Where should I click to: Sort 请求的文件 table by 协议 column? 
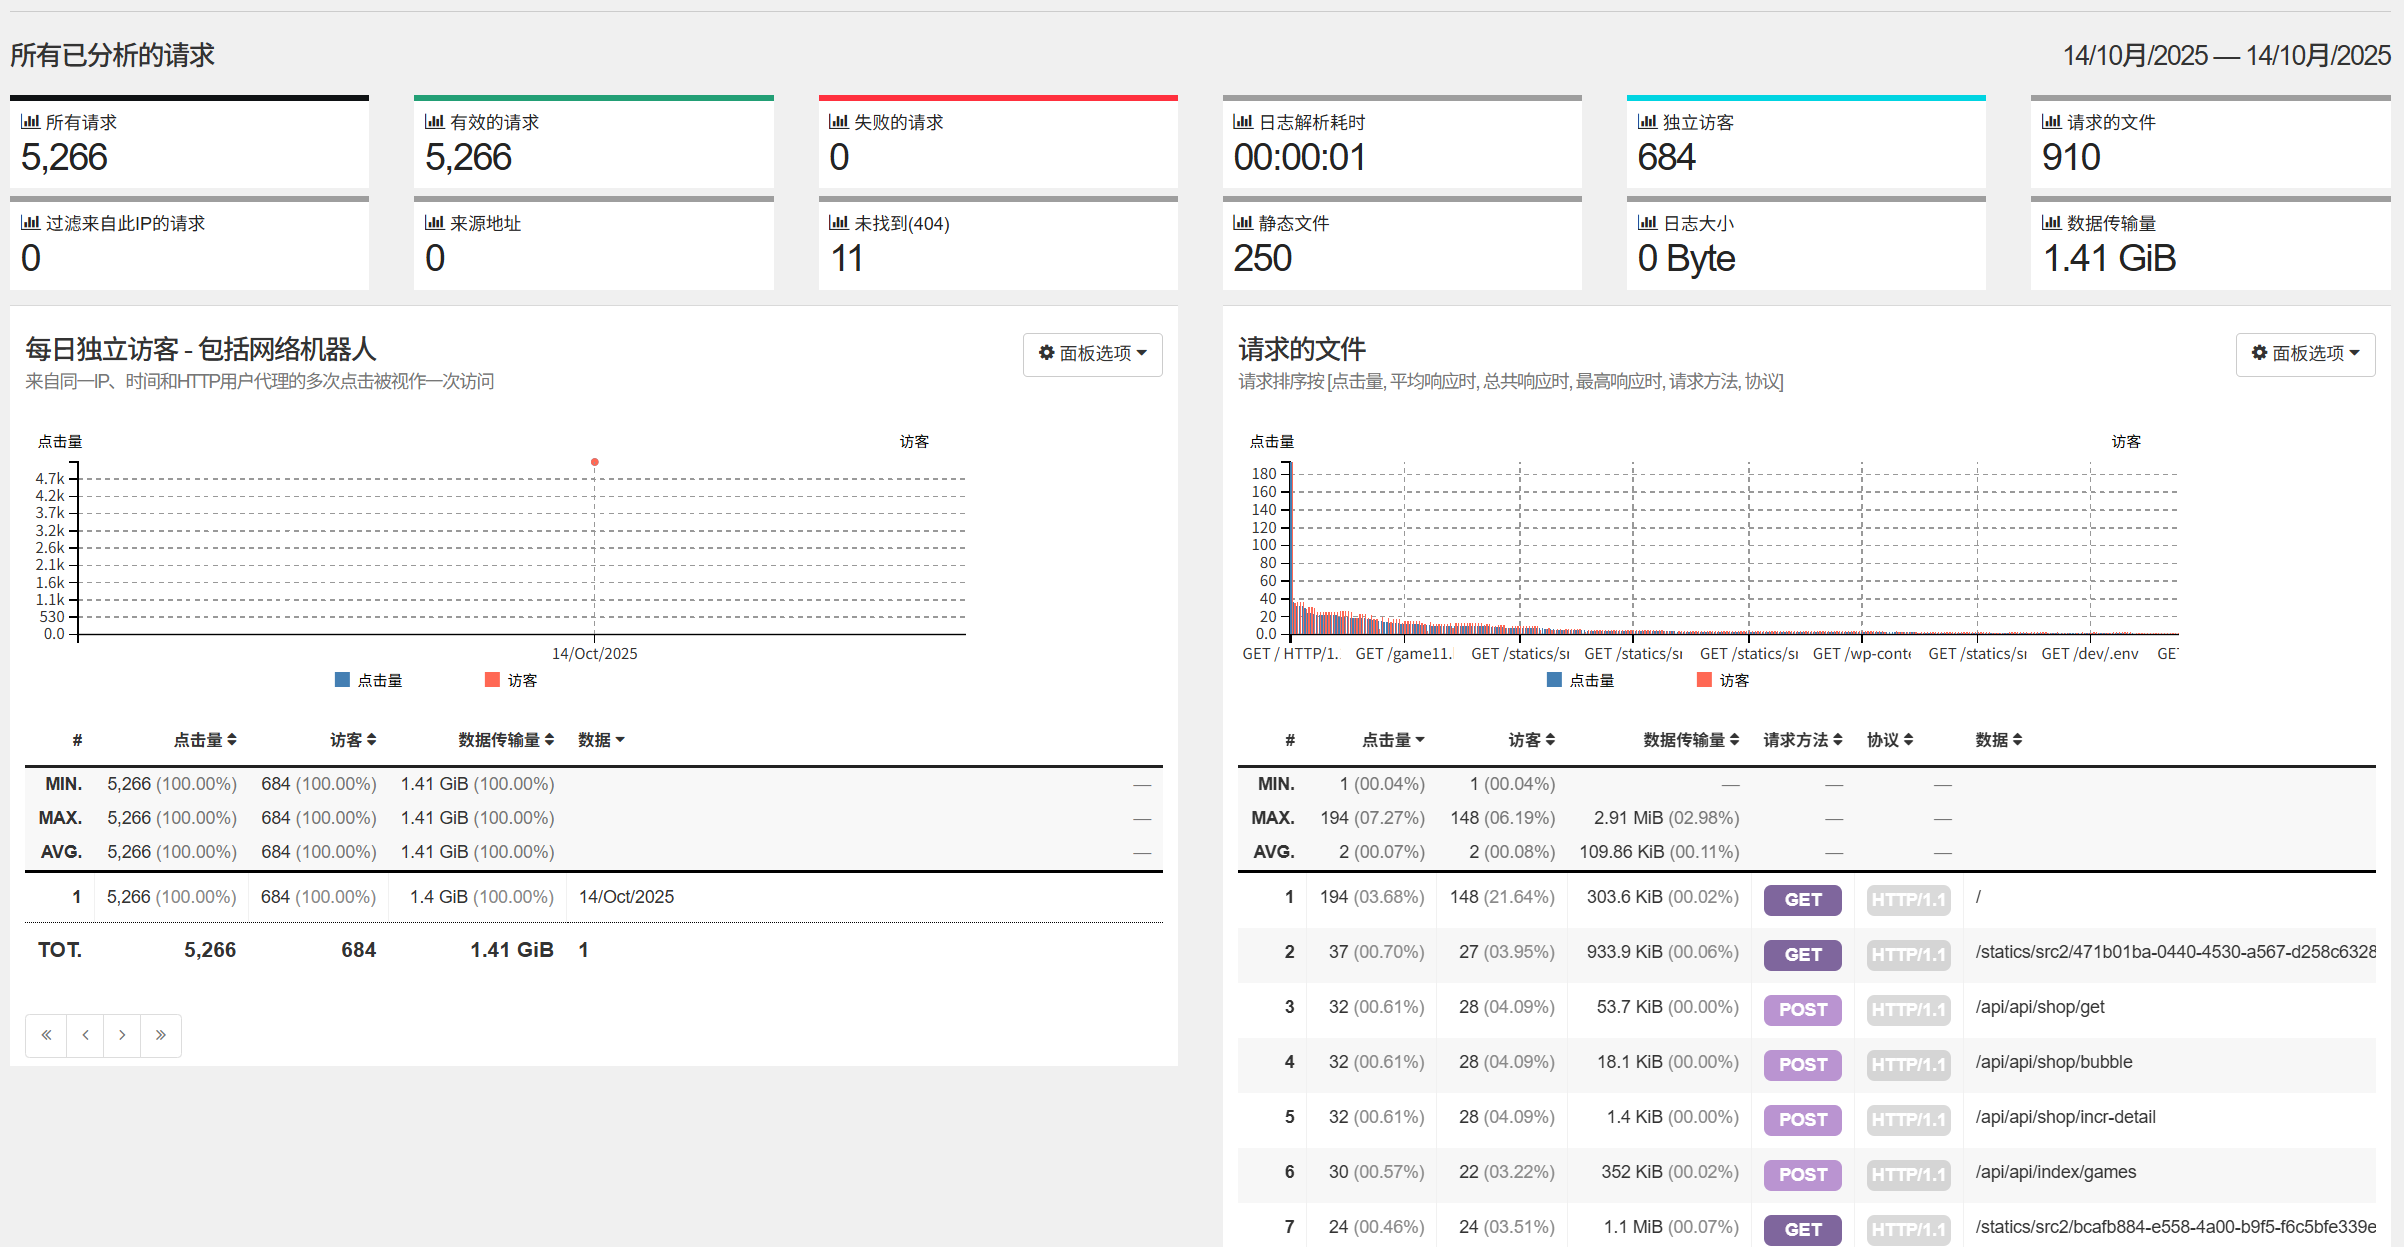coord(1889,740)
